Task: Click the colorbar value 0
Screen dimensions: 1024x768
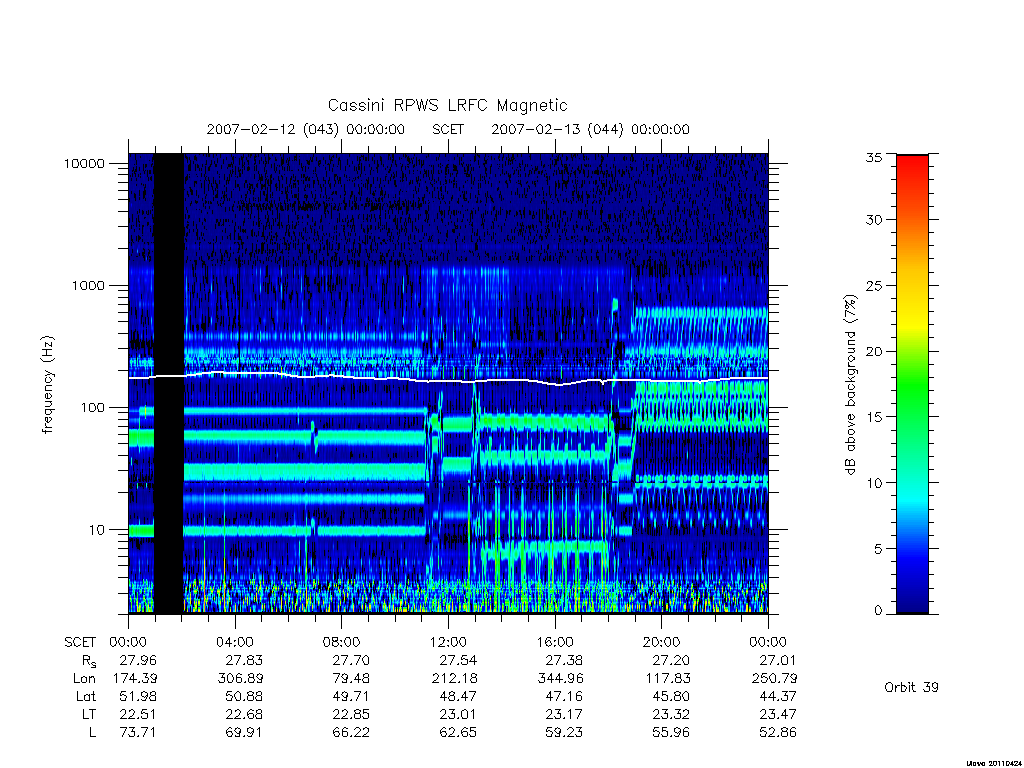Action: click(878, 611)
